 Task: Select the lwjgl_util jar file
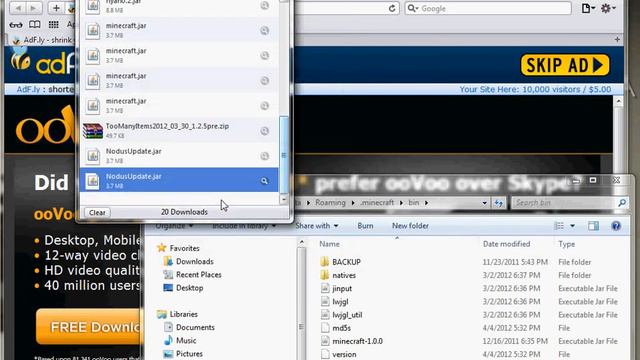pyautogui.click(x=347, y=315)
